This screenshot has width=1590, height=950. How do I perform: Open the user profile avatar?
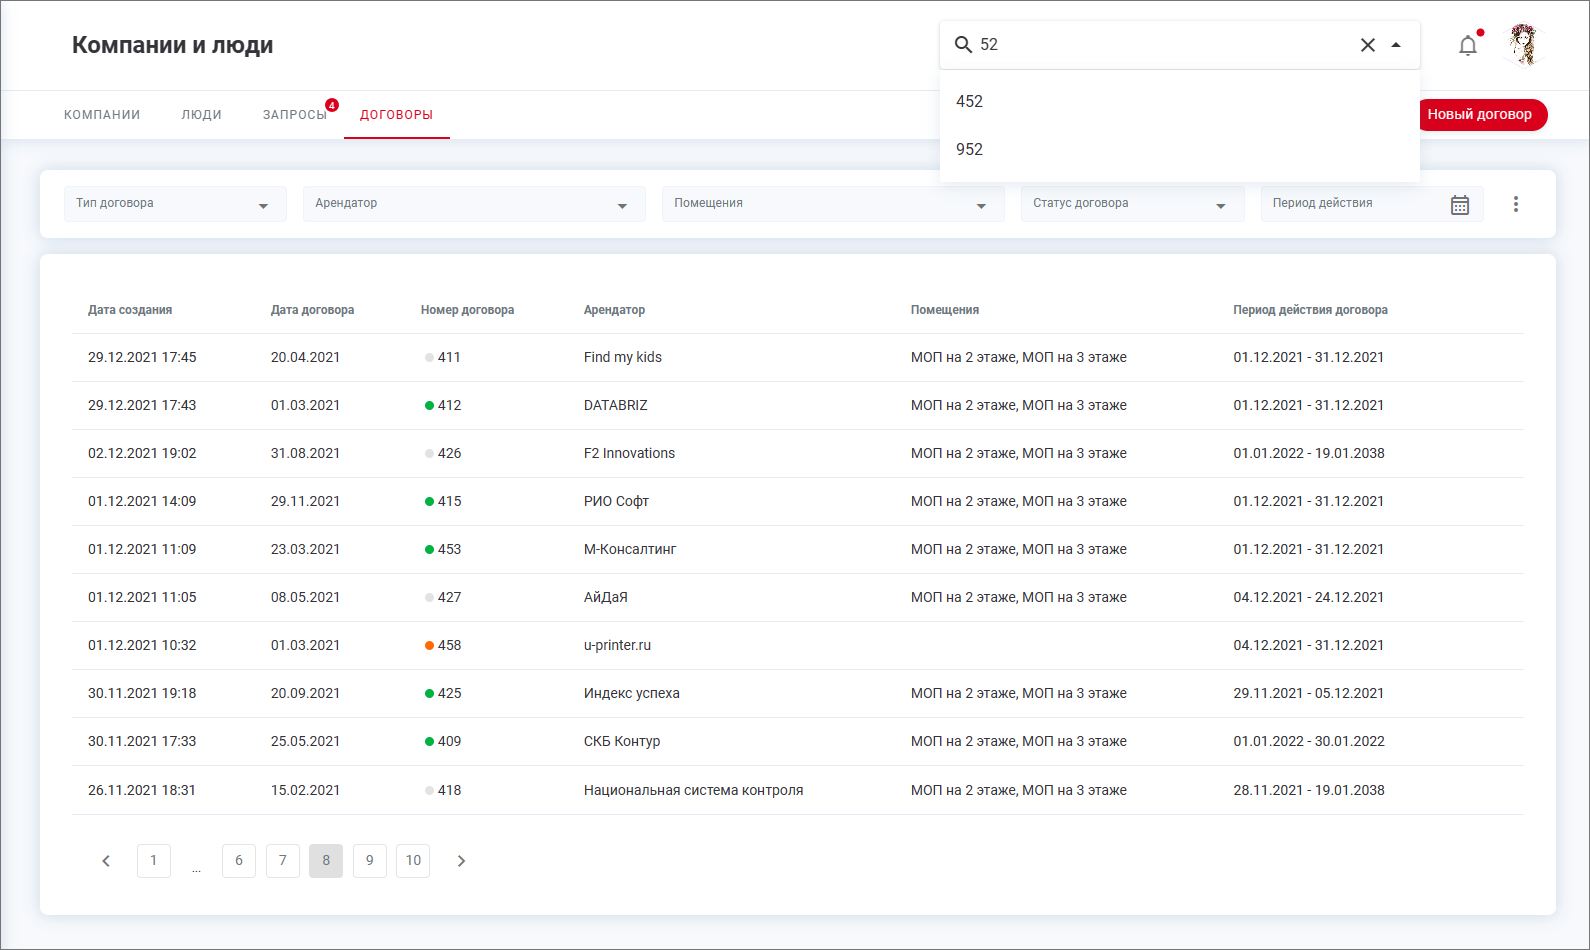[x=1523, y=45]
